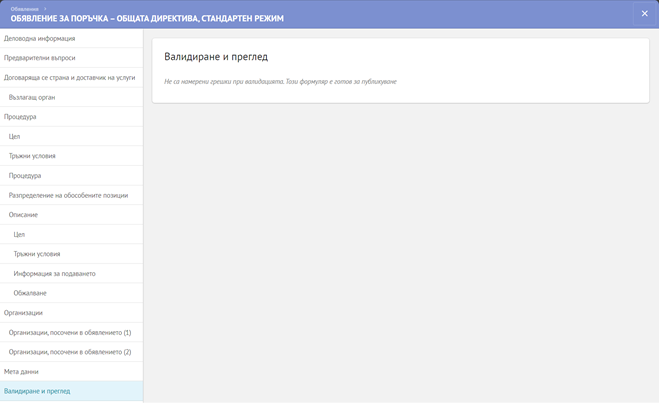Open Тръжни условия under Процедура section
This screenshot has height=403, width=659.
pos(32,156)
